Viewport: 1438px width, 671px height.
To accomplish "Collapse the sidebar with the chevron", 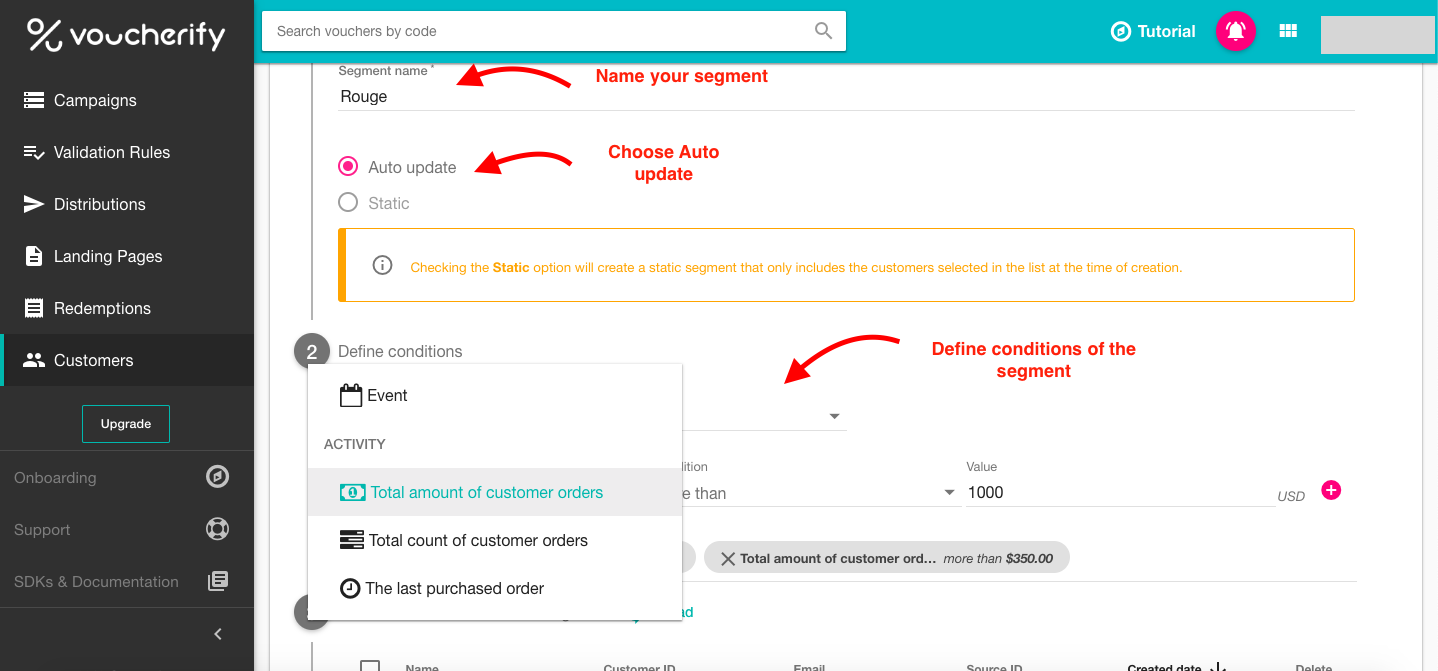I will [x=218, y=634].
